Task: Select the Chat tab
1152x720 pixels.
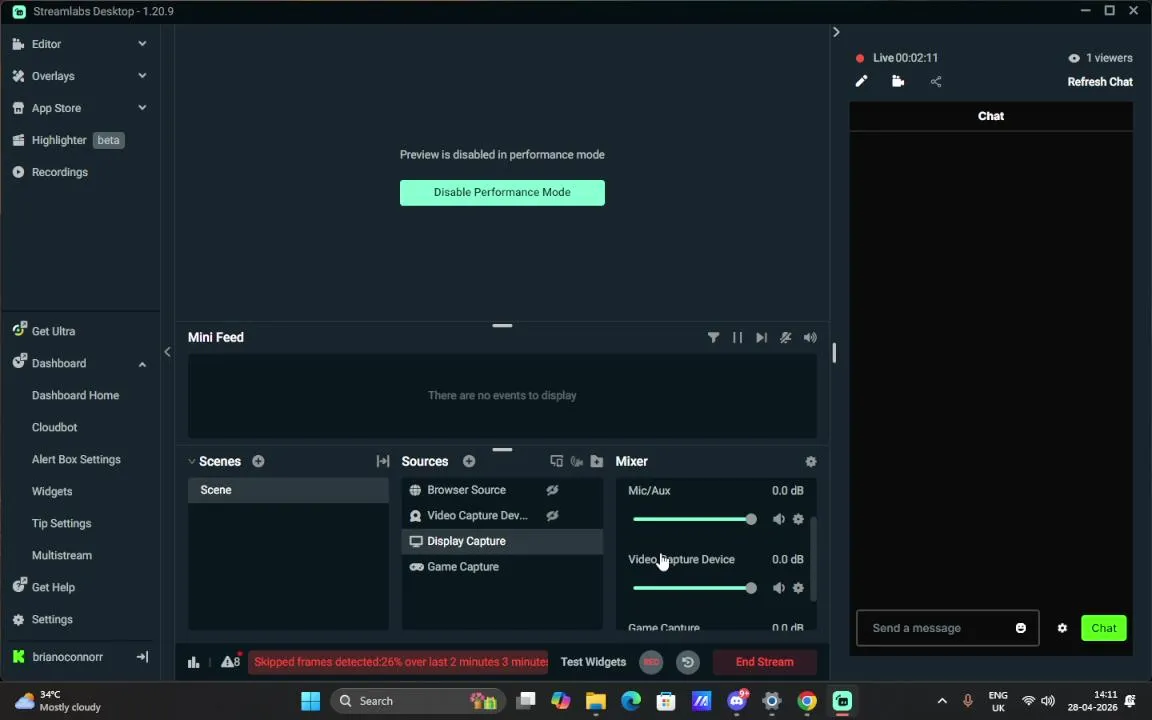Action: [x=990, y=116]
